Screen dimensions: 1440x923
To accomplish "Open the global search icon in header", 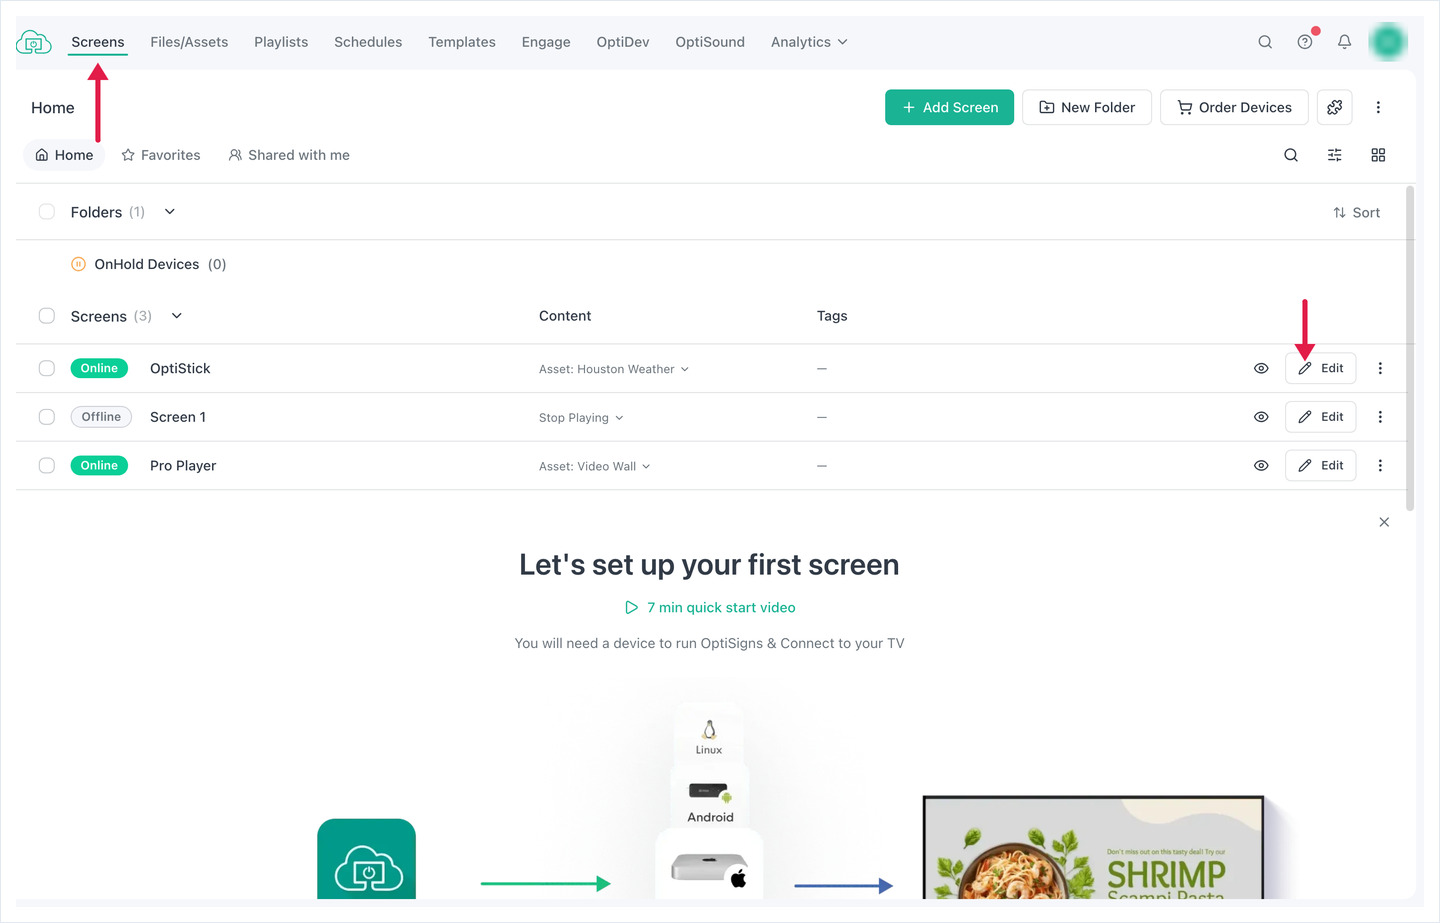I will pos(1265,42).
